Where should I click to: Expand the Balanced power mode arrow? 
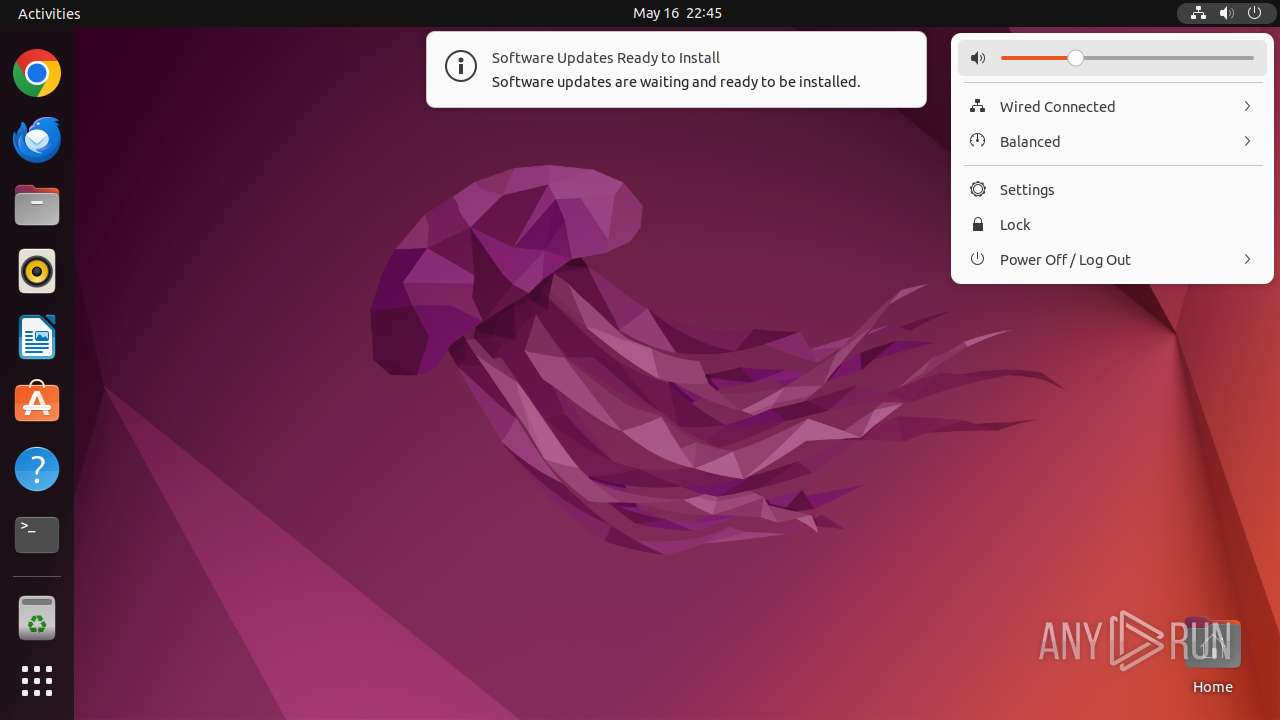(1247, 141)
